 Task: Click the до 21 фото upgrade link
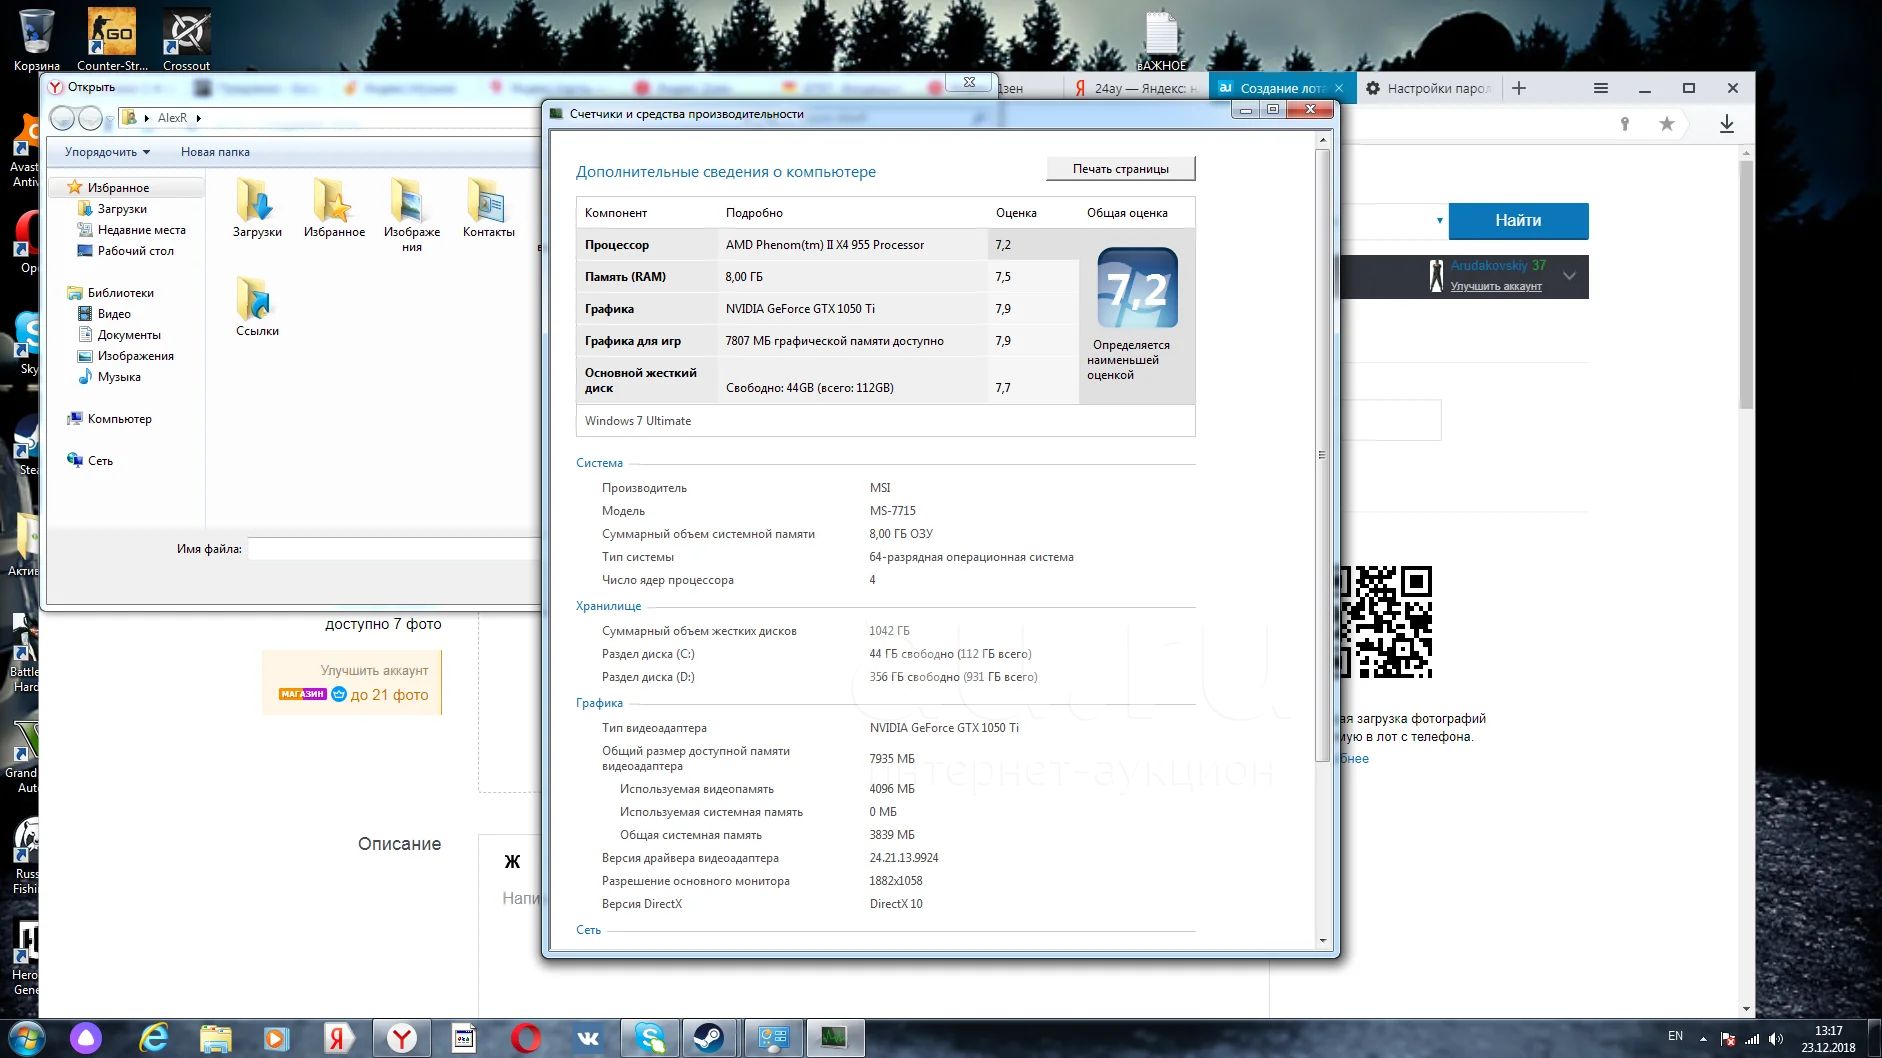tap(389, 695)
